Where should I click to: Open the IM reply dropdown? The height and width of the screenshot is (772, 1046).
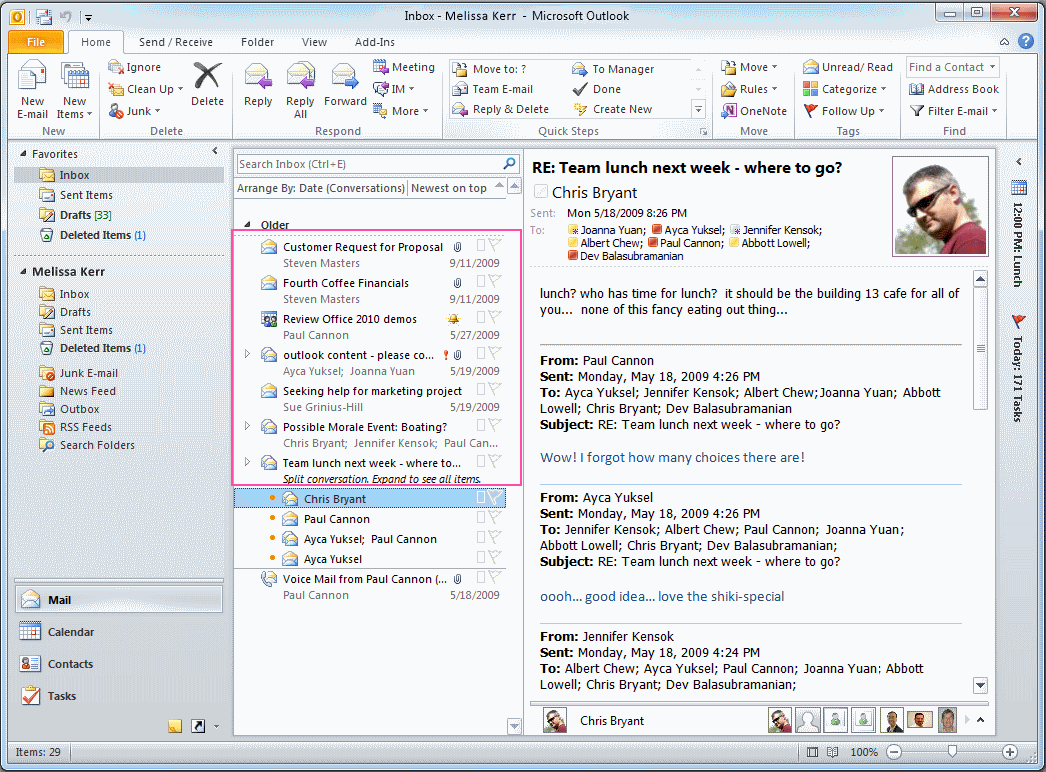pyautogui.click(x=394, y=89)
